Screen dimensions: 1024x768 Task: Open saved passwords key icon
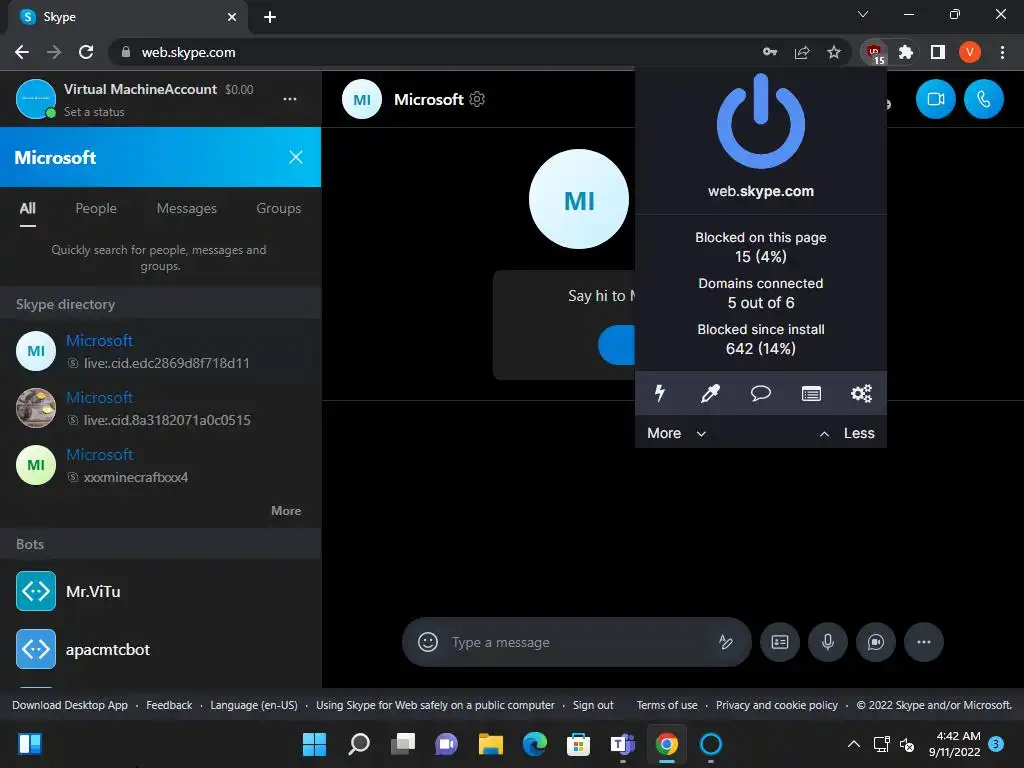770,52
